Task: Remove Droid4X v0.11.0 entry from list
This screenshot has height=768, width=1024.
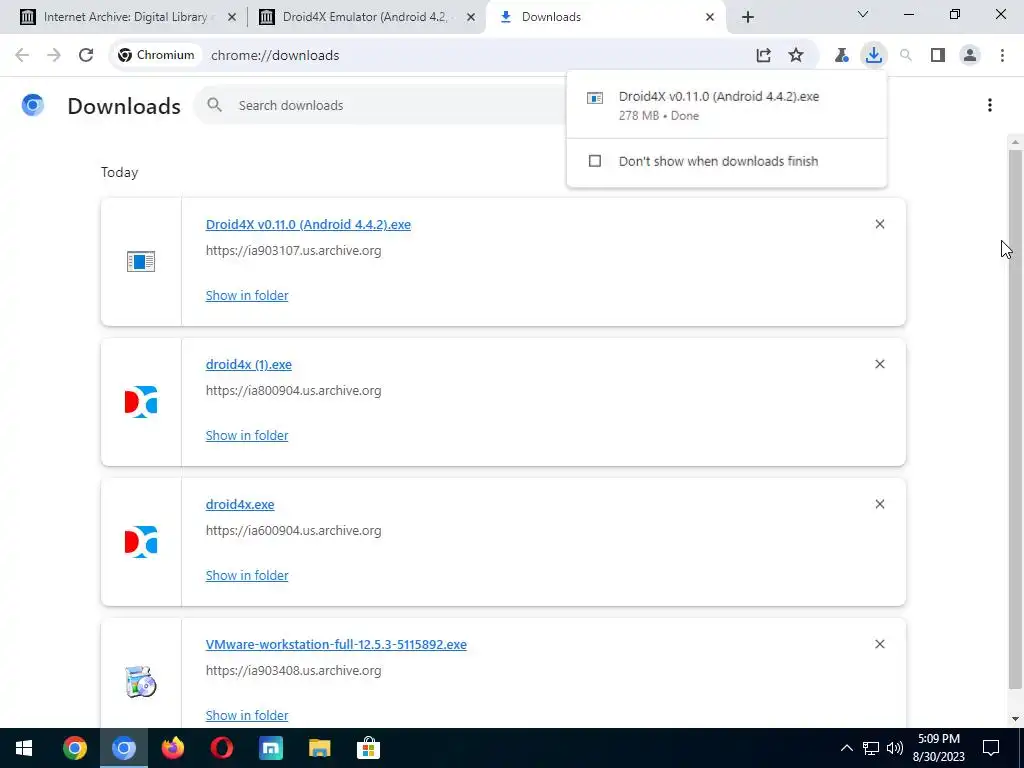Action: point(880,224)
